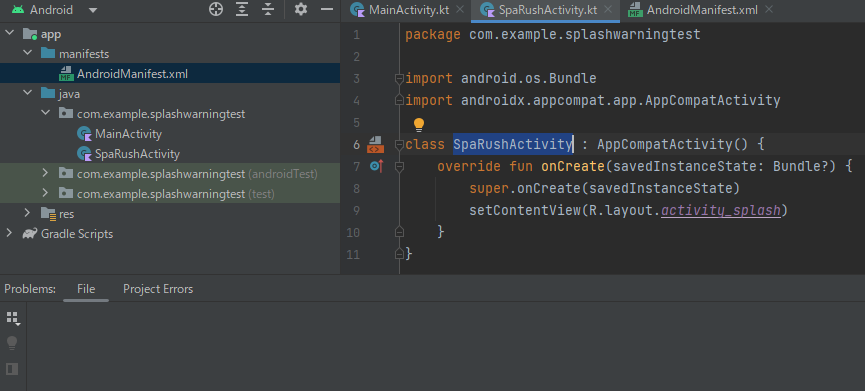Click the res folder icon
This screenshot has width=865, height=391.
[49, 214]
